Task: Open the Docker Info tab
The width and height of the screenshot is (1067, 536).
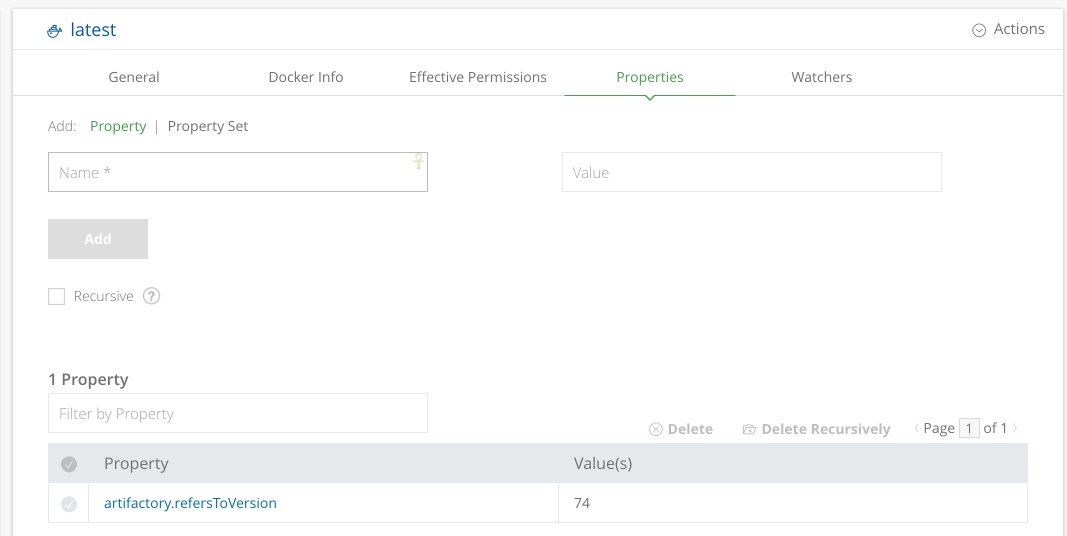Action: point(306,77)
